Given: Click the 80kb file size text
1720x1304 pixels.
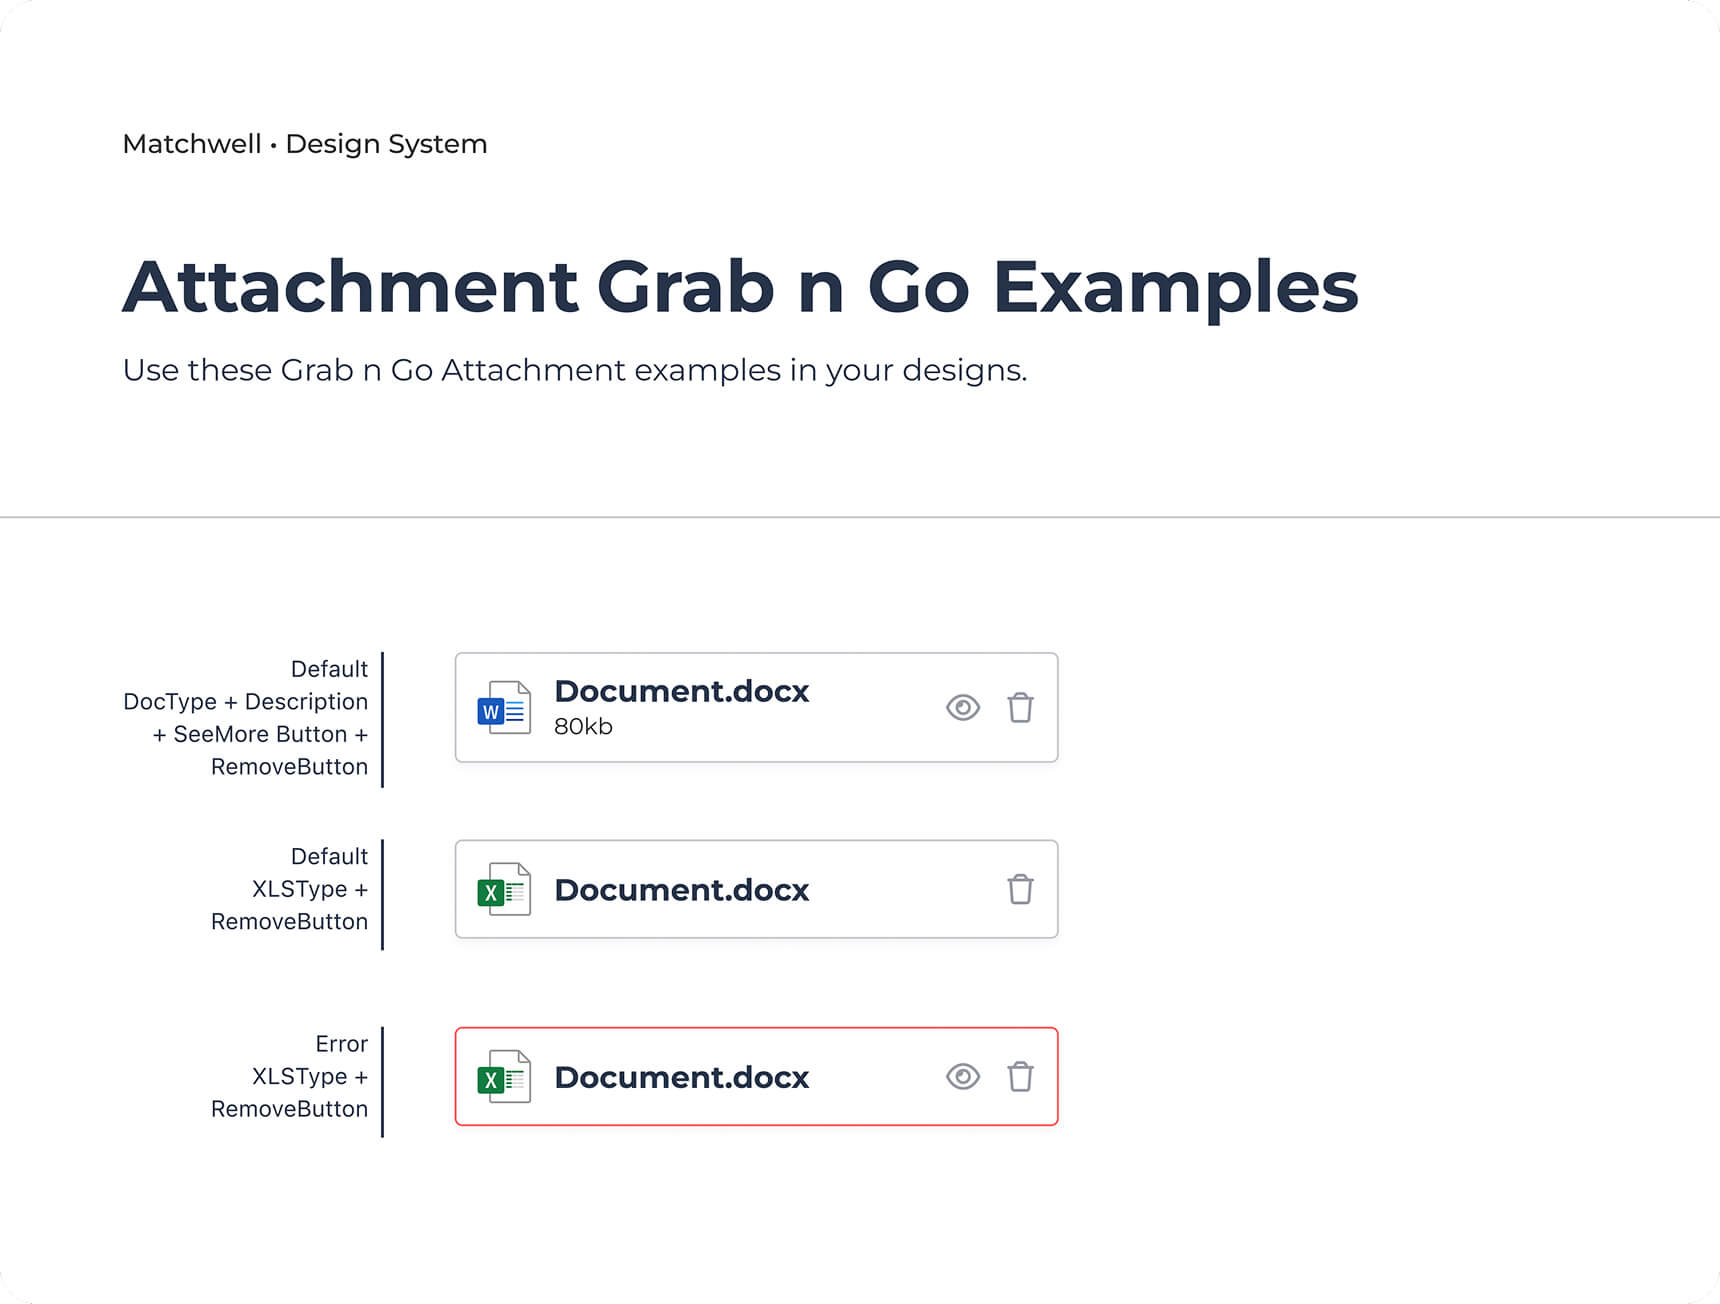Looking at the screenshot, I should [x=583, y=727].
